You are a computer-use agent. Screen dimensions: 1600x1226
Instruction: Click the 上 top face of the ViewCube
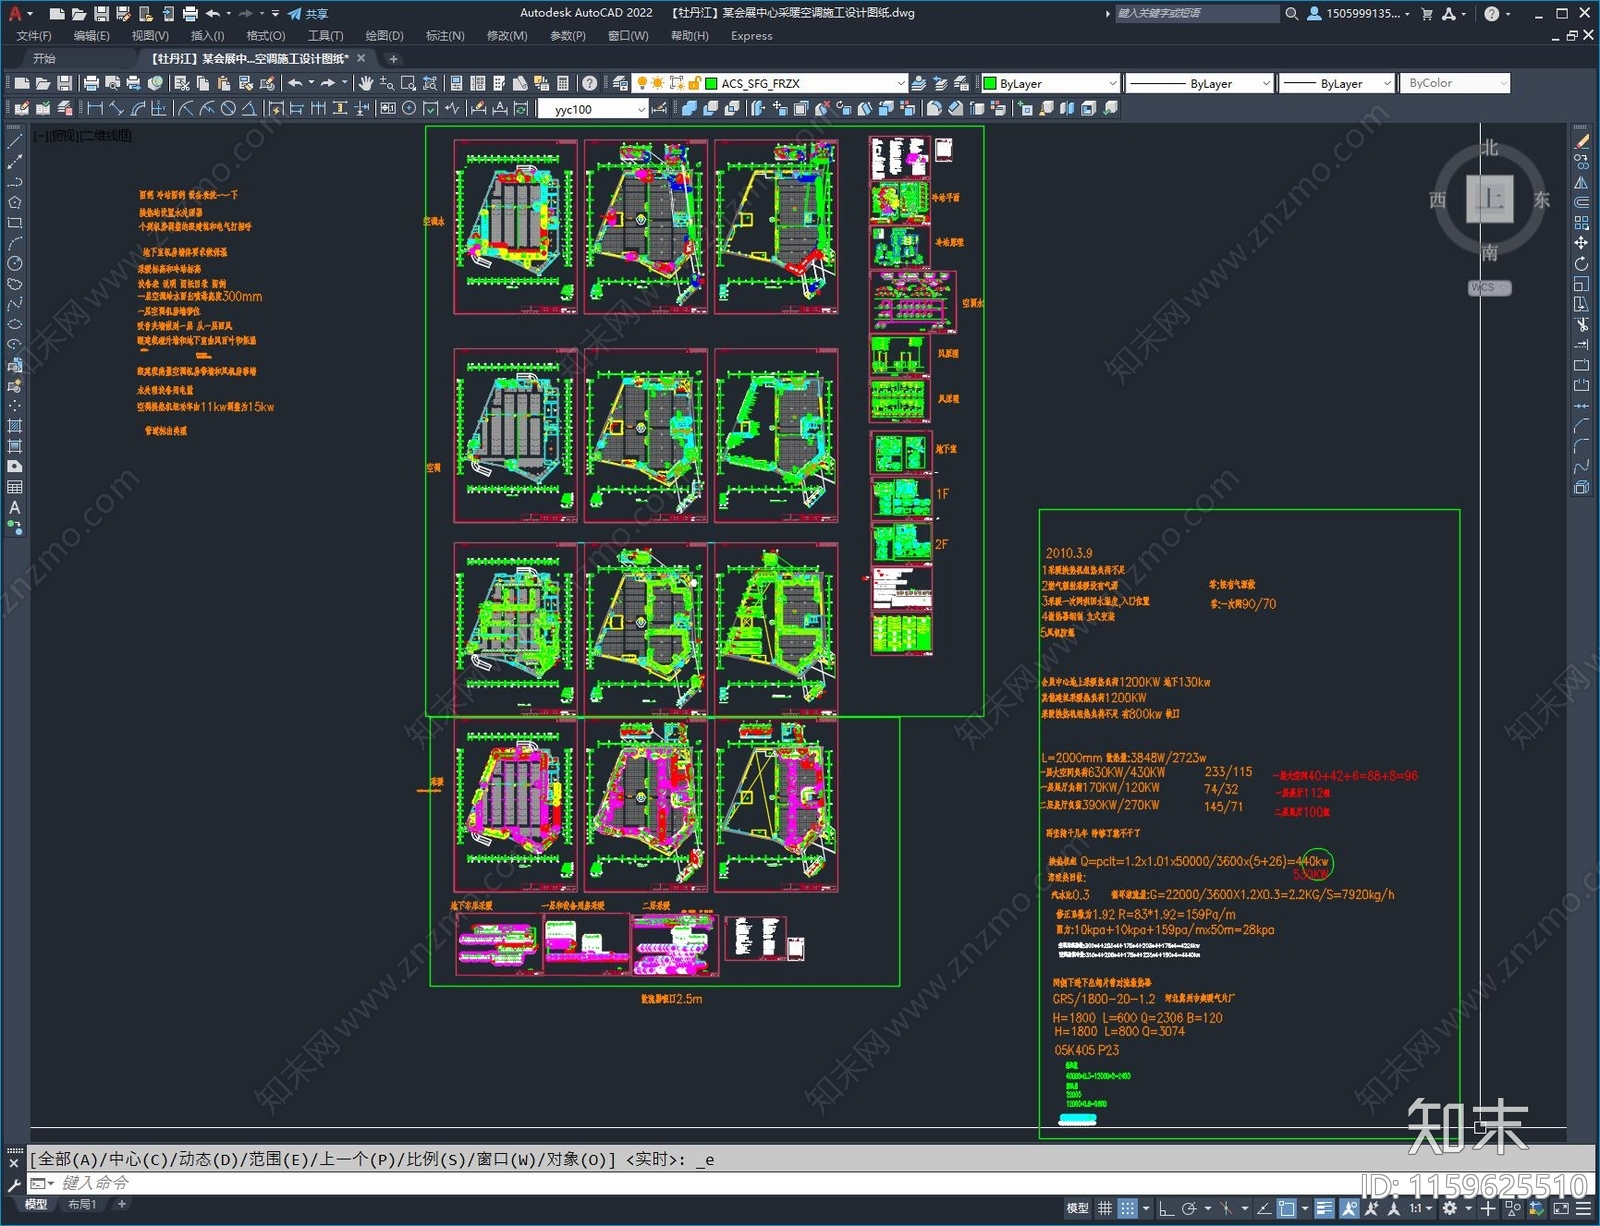pos(1489,199)
